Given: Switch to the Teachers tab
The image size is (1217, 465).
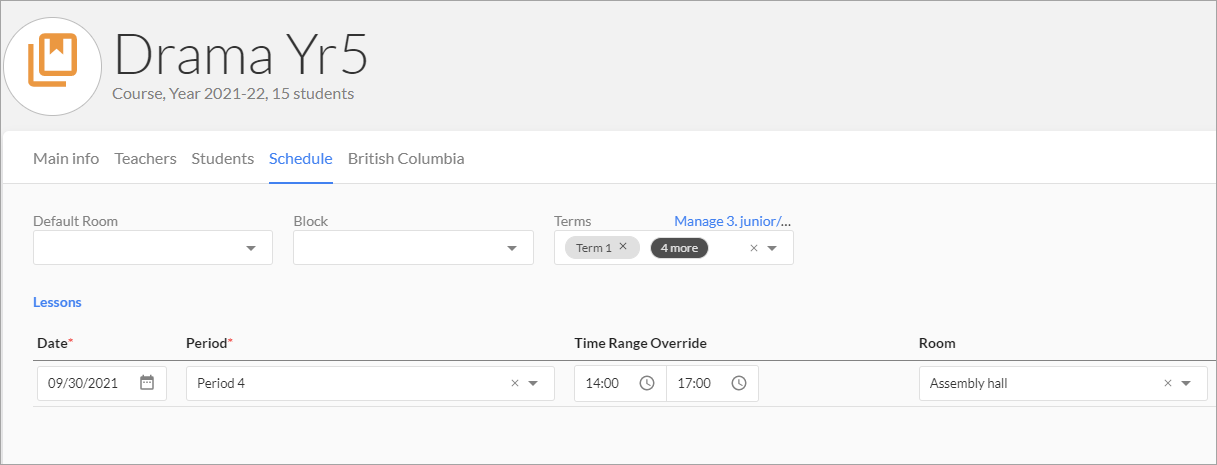Looking at the screenshot, I should [x=145, y=159].
